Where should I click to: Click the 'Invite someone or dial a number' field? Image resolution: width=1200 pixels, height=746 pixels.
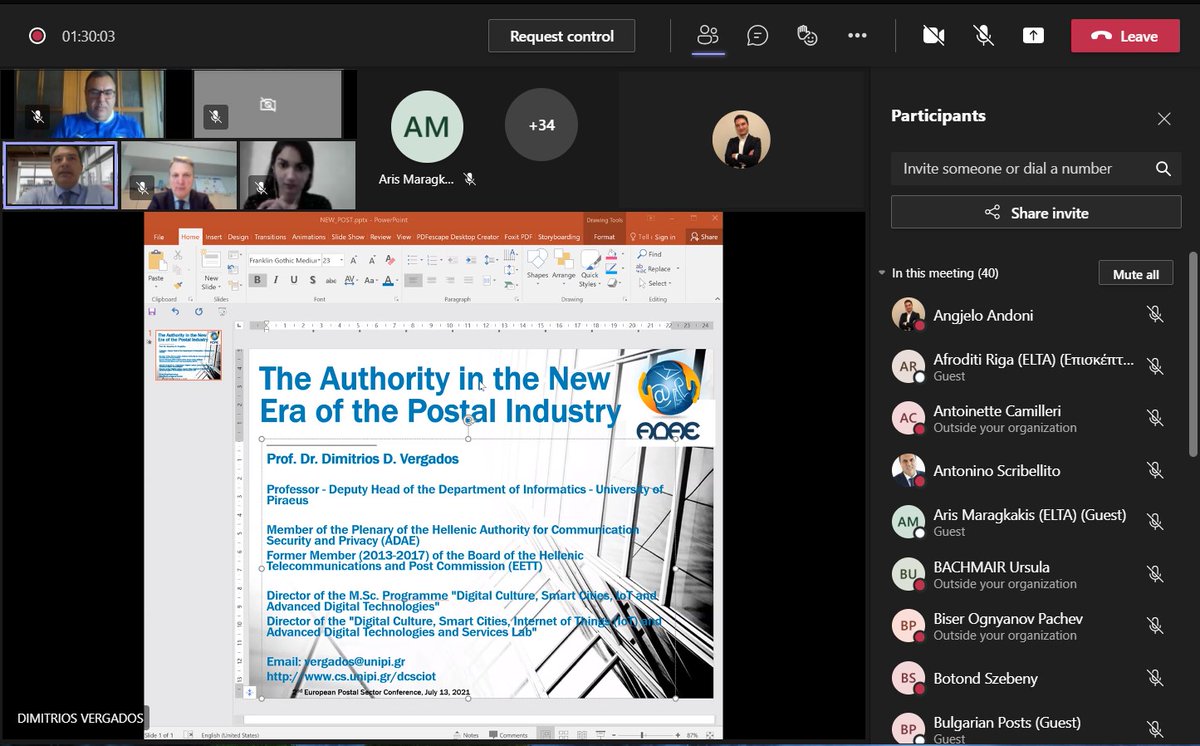[1036, 169]
